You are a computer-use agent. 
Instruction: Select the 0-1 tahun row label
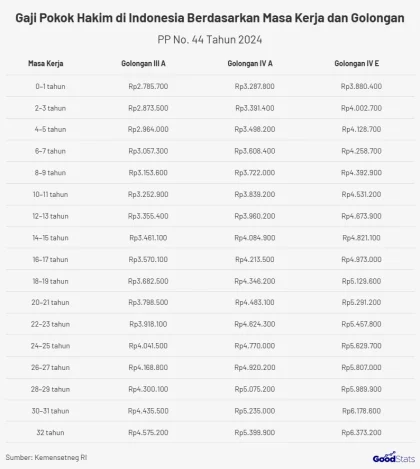[50, 86]
